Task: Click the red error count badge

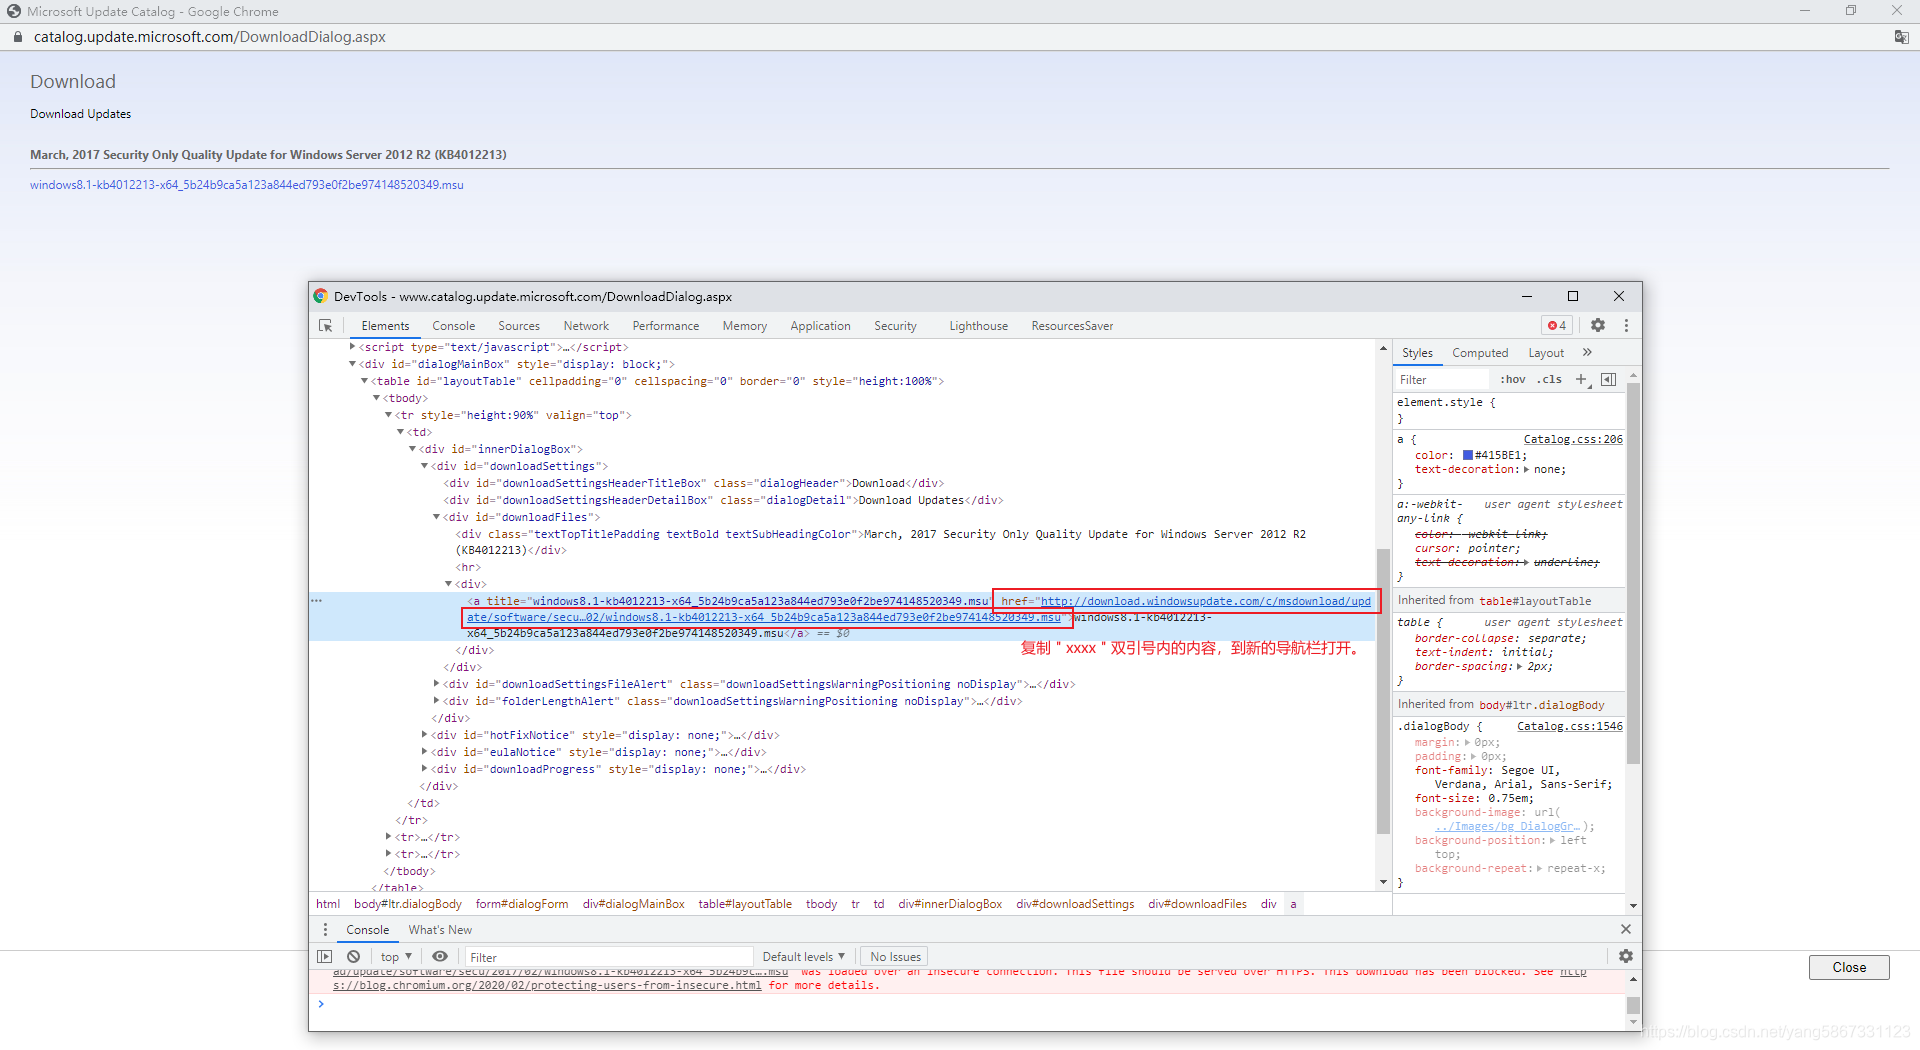Action: pyautogui.click(x=1557, y=326)
